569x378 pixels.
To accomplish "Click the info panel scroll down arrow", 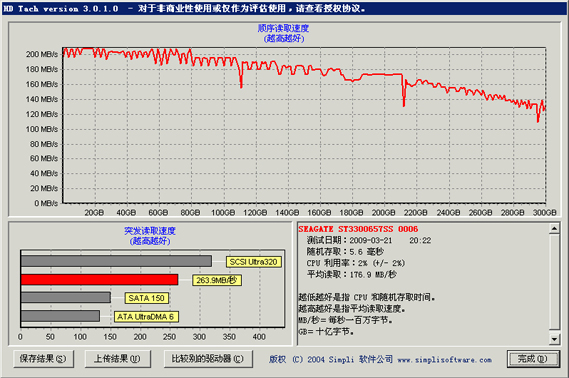I will point(554,339).
